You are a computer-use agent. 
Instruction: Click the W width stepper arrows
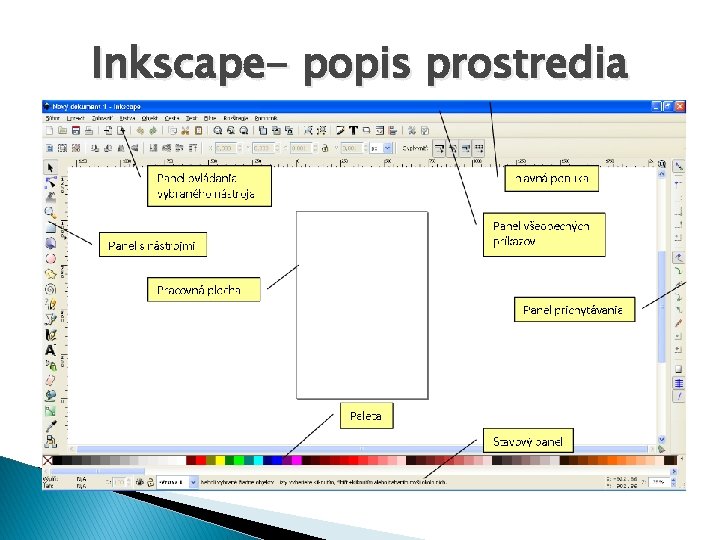tap(315, 148)
